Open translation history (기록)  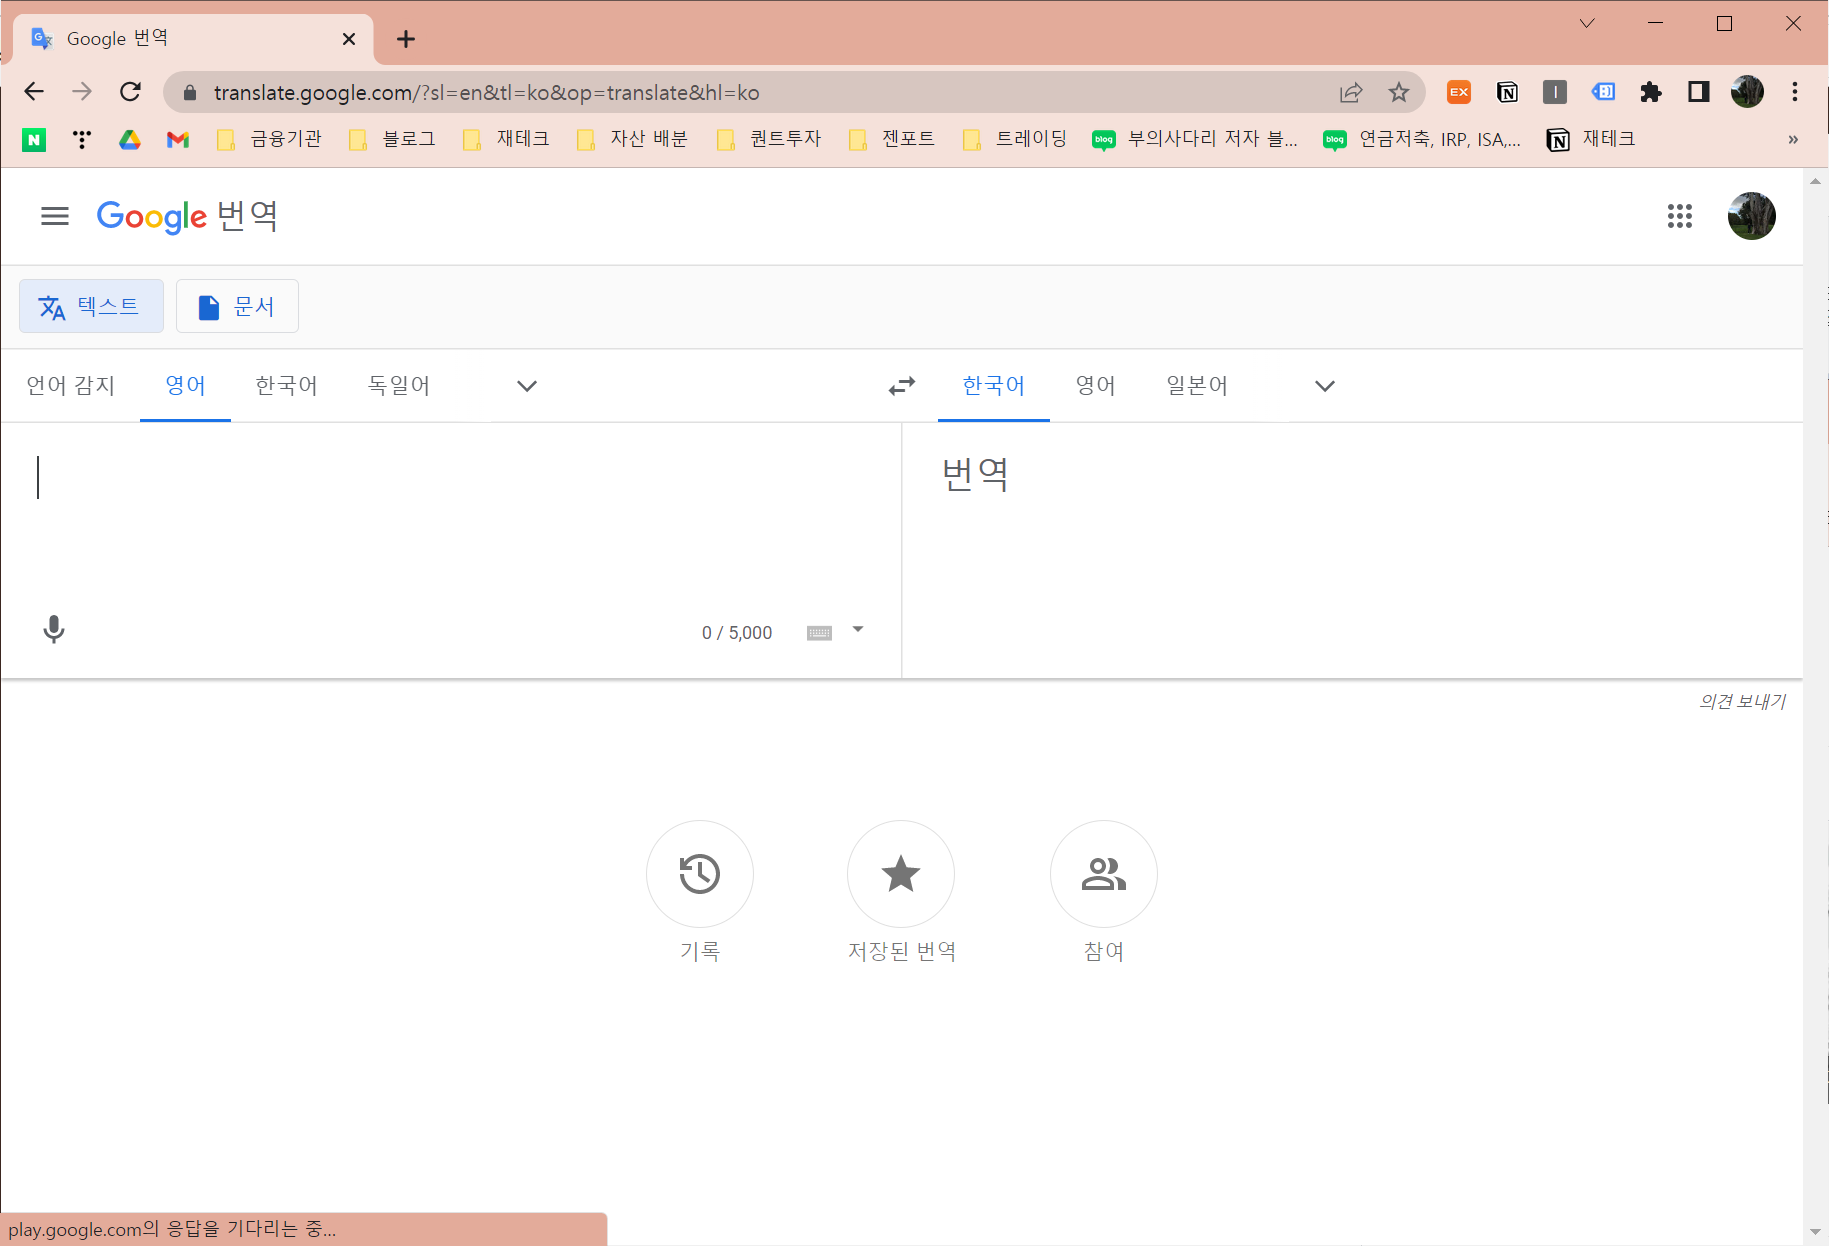[x=700, y=874]
